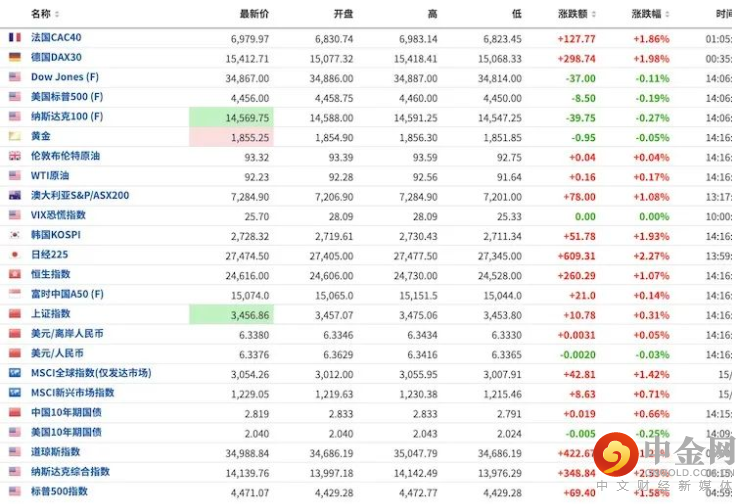The width and height of the screenshot is (750, 504).
Task: Click the flag icon beside 标普500指数
Action: pyautogui.click(x=15, y=491)
